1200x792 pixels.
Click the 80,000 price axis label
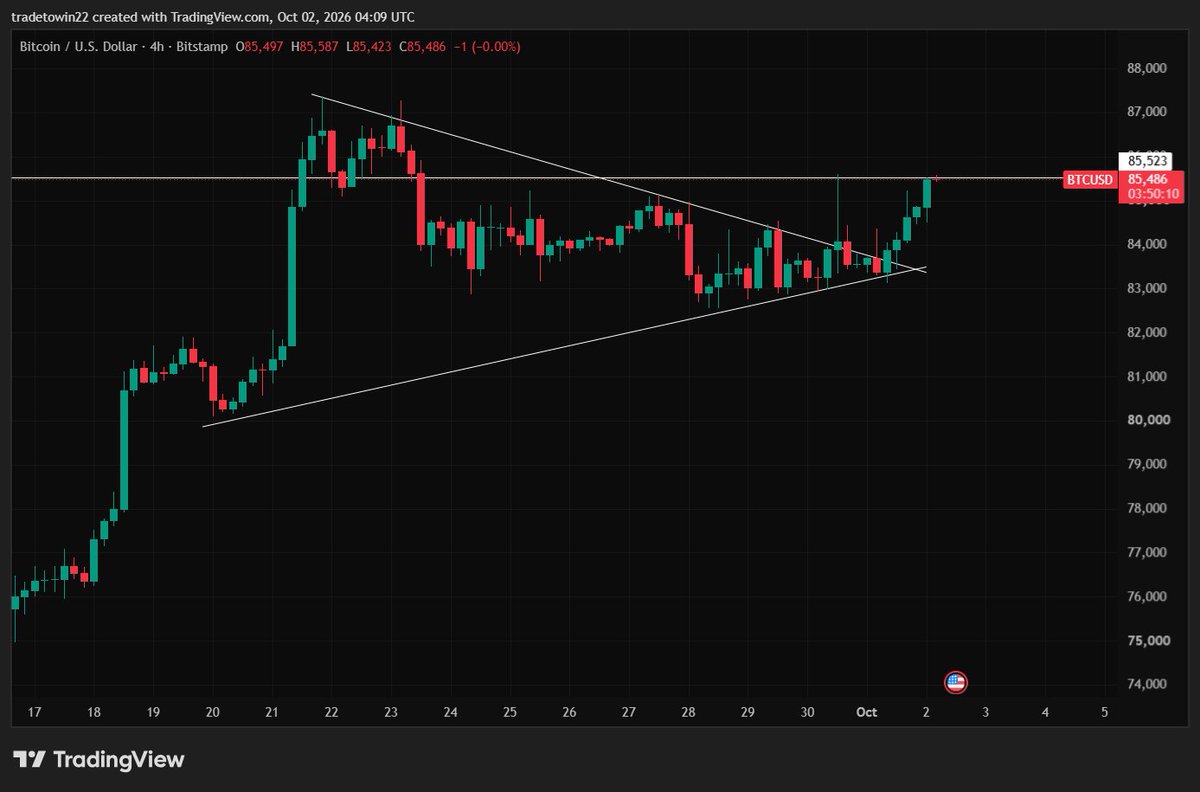(x=1147, y=420)
